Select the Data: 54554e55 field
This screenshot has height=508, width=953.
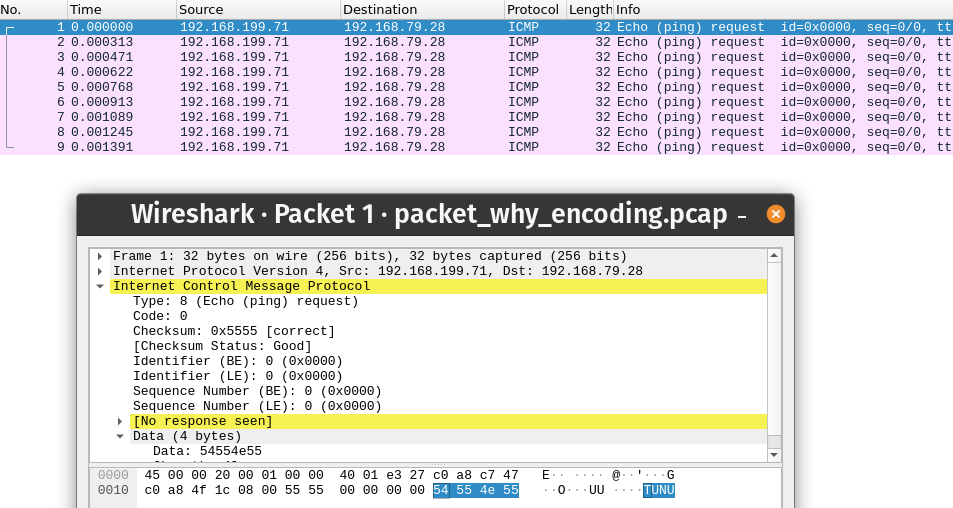tap(207, 451)
